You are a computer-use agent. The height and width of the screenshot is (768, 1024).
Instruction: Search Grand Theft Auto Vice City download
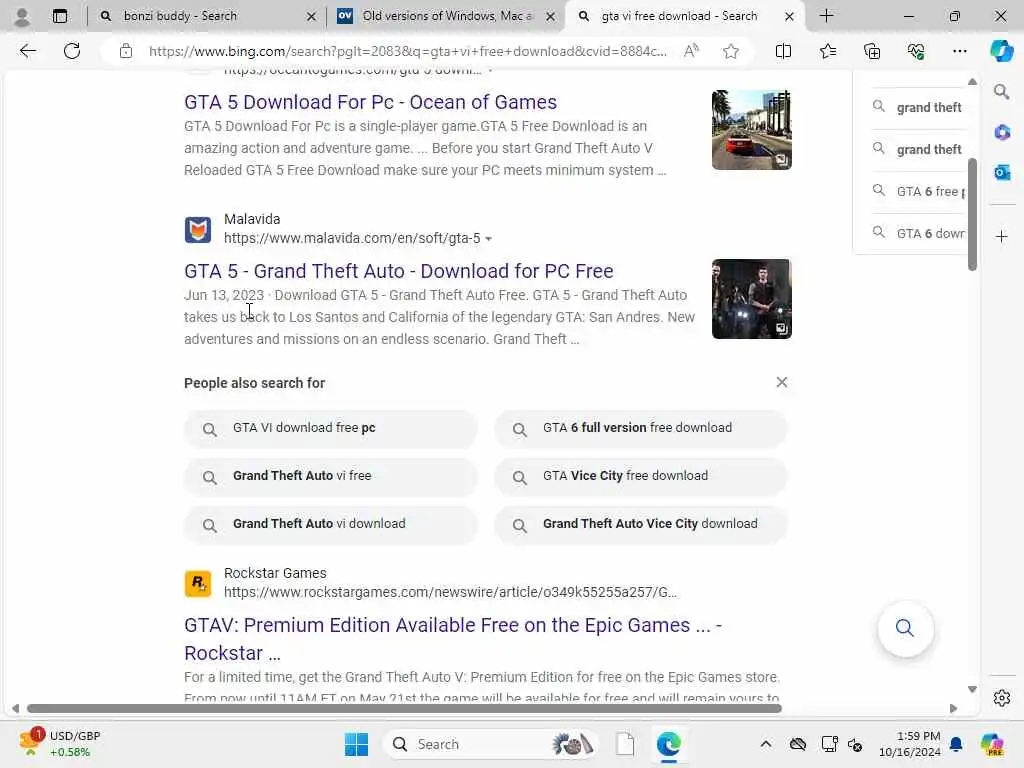[x=641, y=524]
